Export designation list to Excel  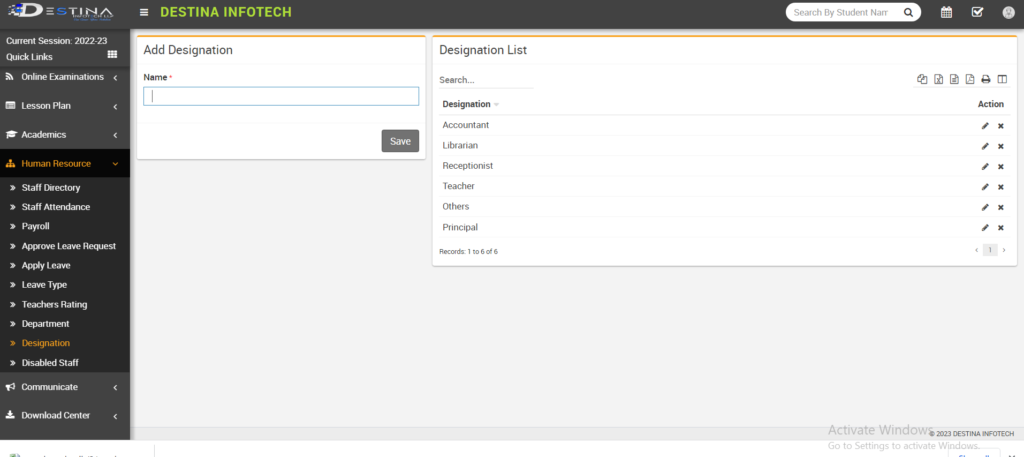938,80
